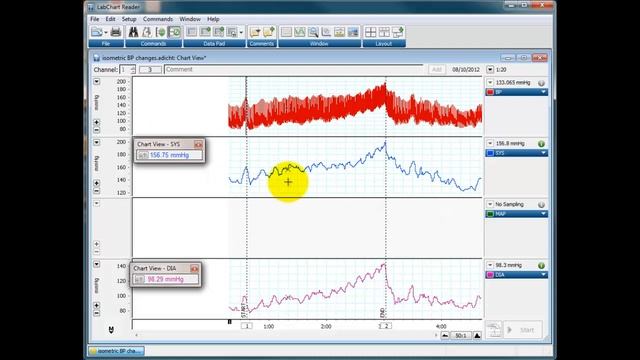Toggle the highlighted auto-scroll toolbar icon
Image resolution: width=640 pixels, height=360 pixels.
click(x=174, y=32)
